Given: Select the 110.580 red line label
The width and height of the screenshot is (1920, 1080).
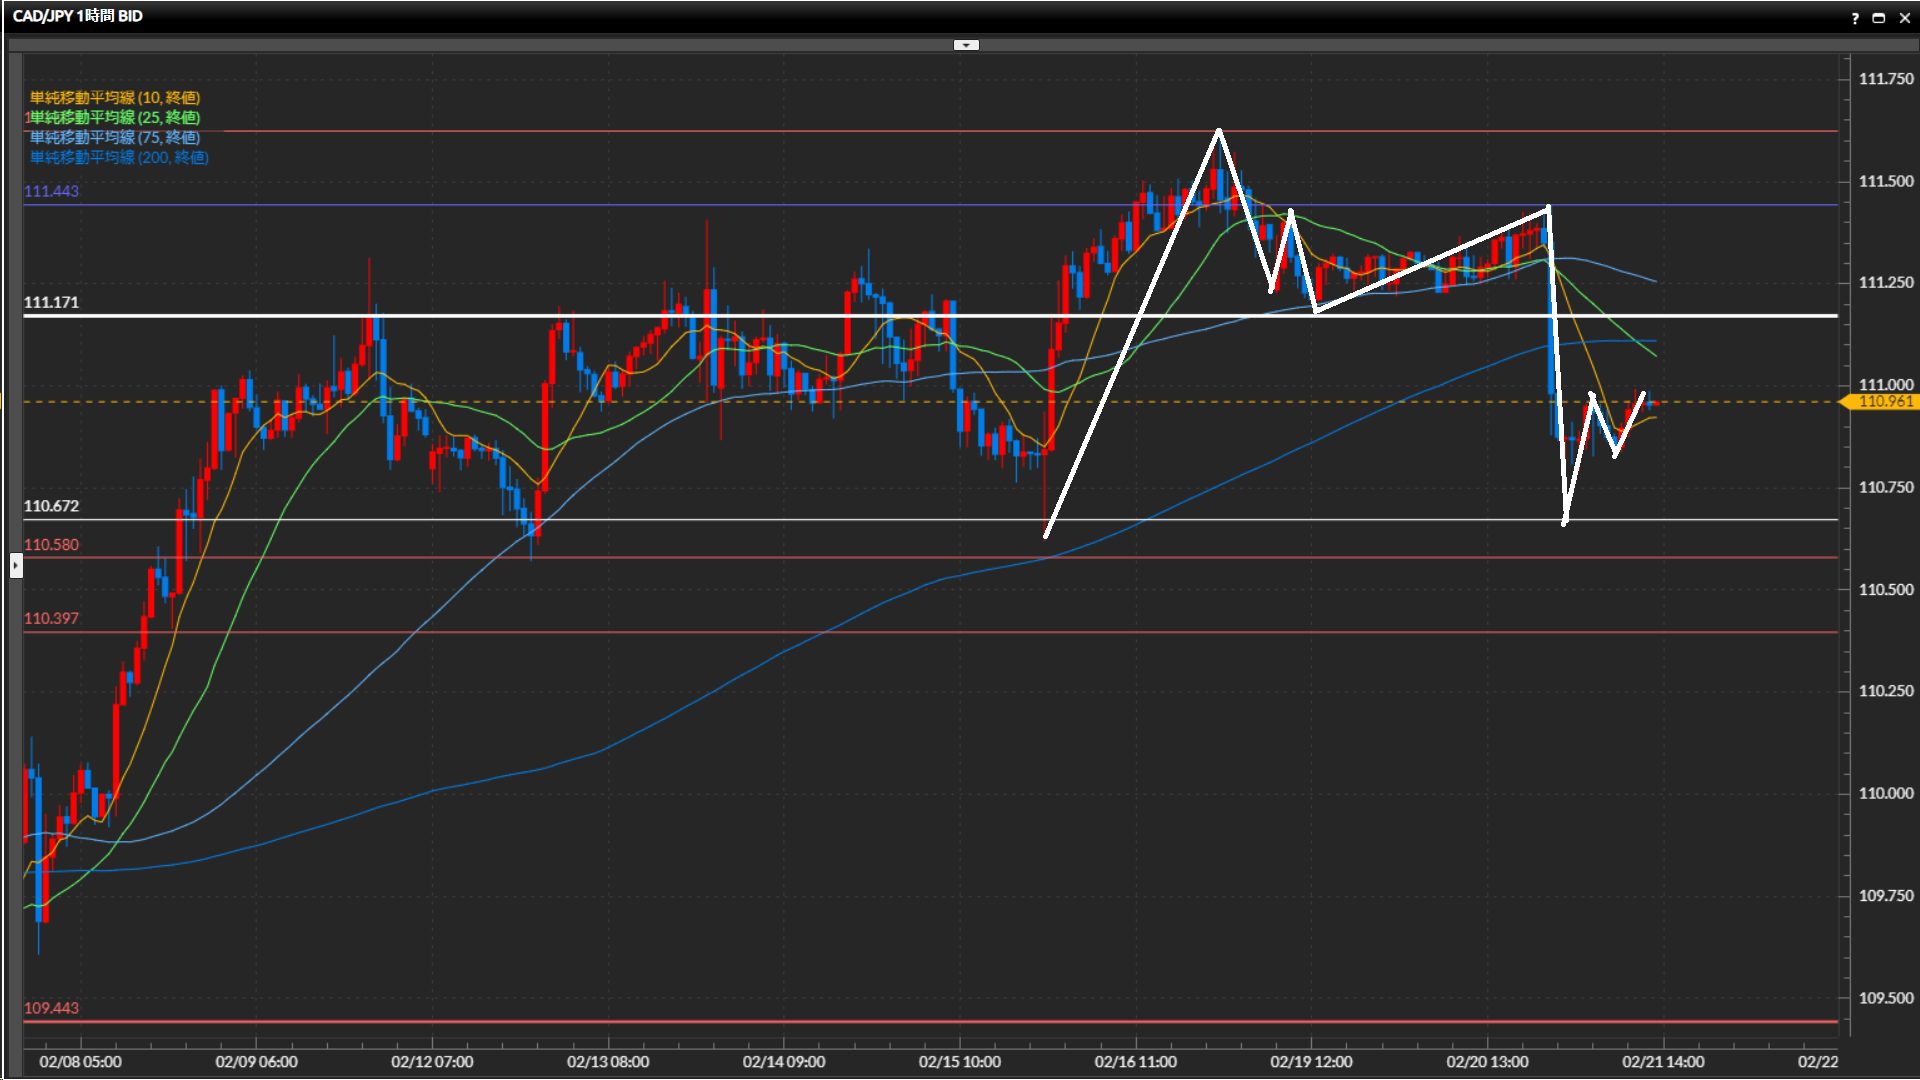Looking at the screenshot, I should (51, 545).
